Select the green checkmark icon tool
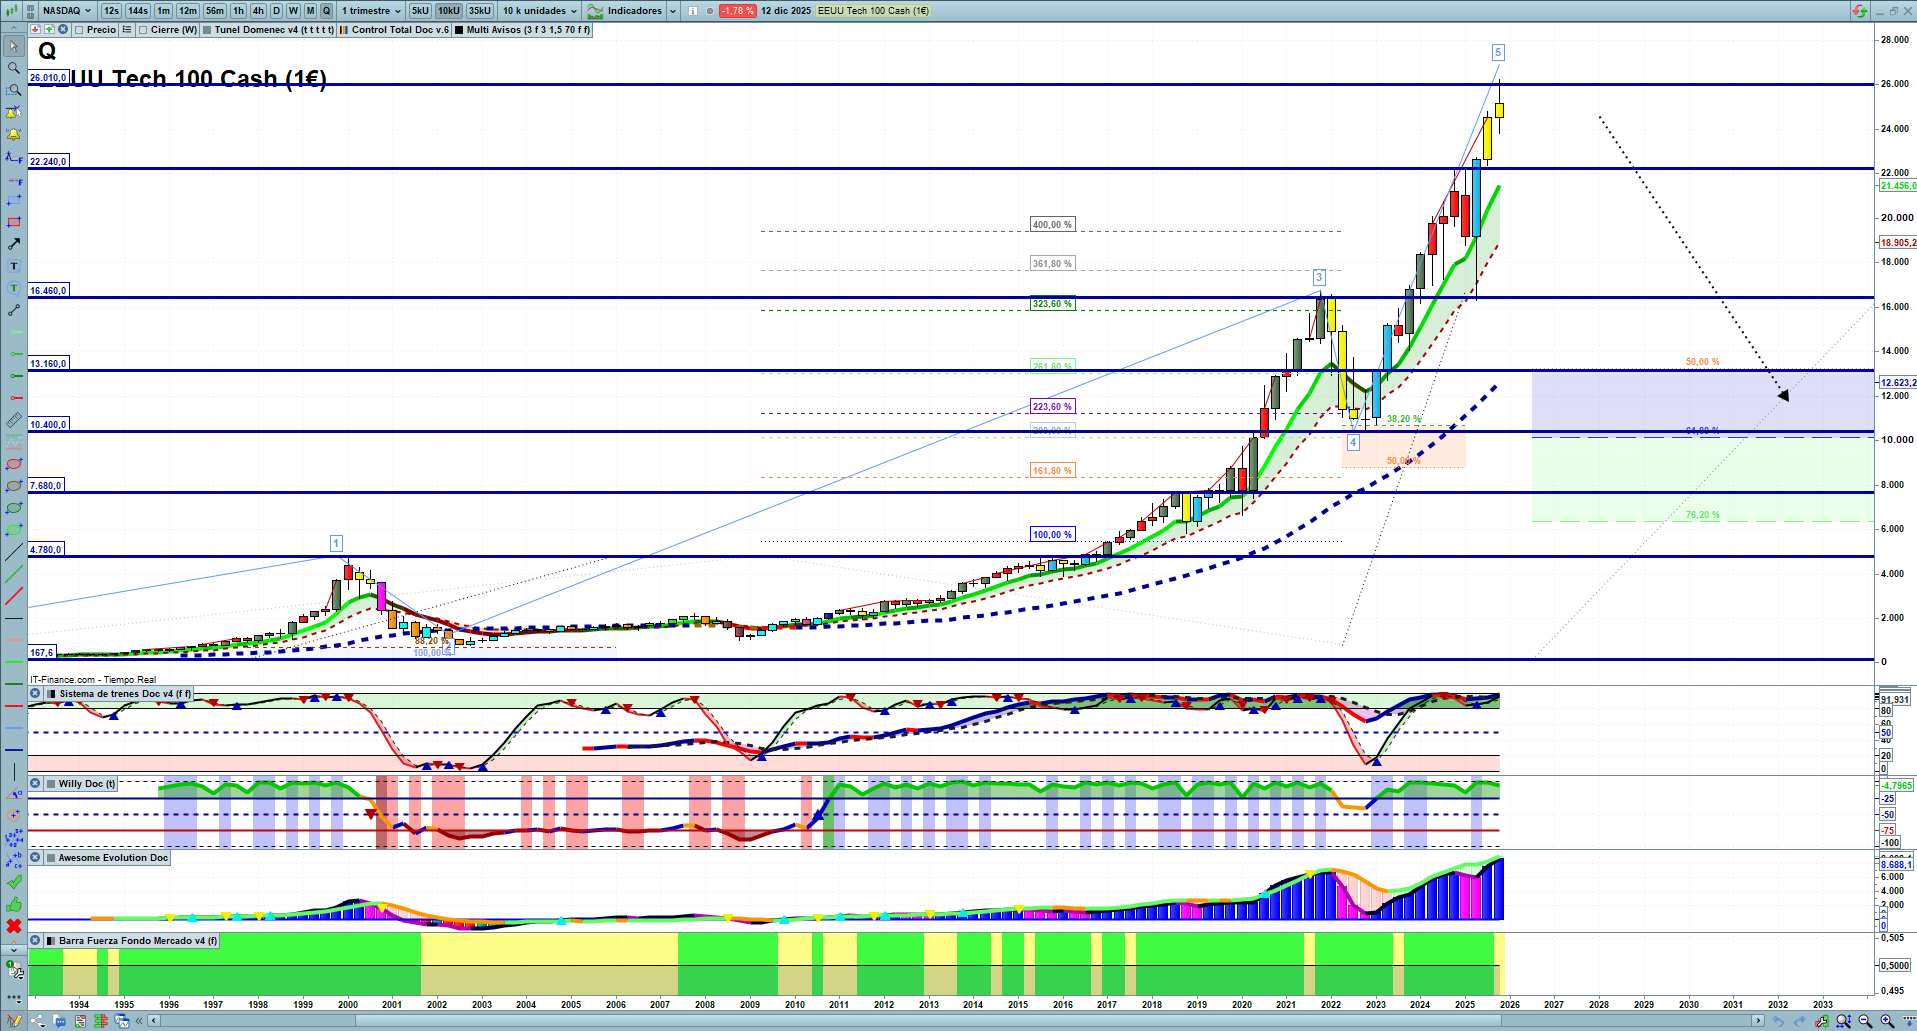This screenshot has height=1031, width=1917. [x=14, y=882]
